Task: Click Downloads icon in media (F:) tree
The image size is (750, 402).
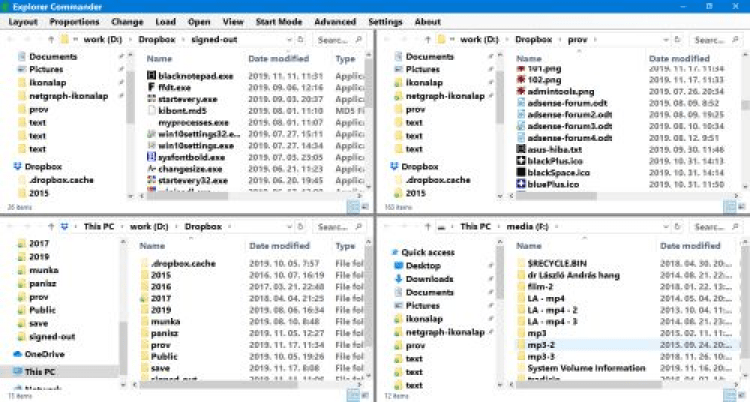Action: 398,279
